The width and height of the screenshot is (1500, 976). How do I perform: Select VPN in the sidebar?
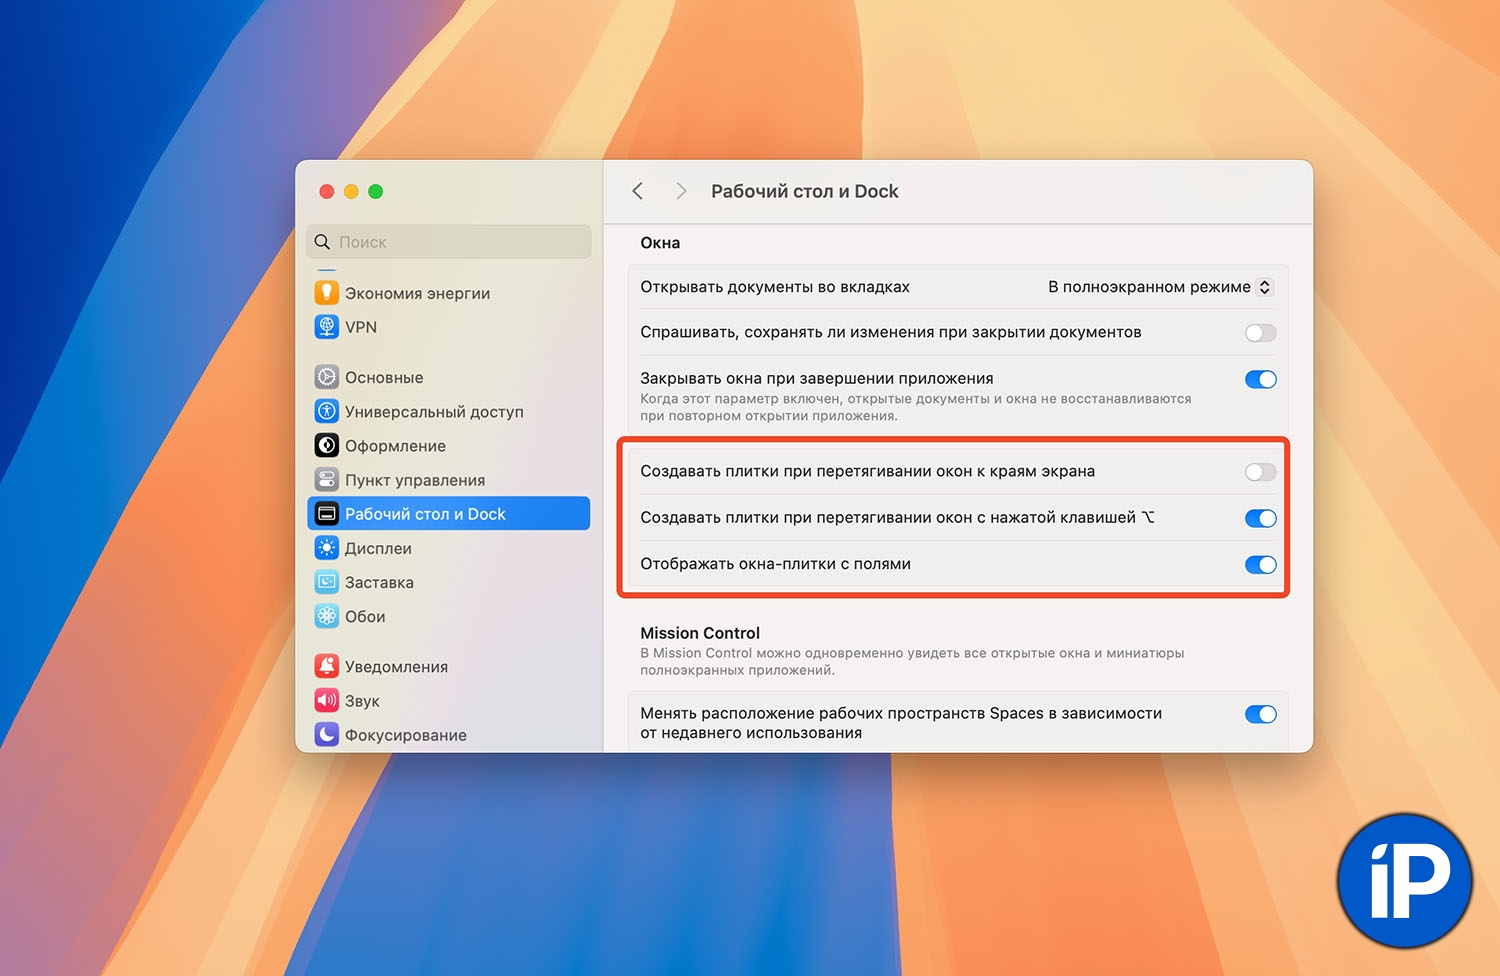pos(448,327)
